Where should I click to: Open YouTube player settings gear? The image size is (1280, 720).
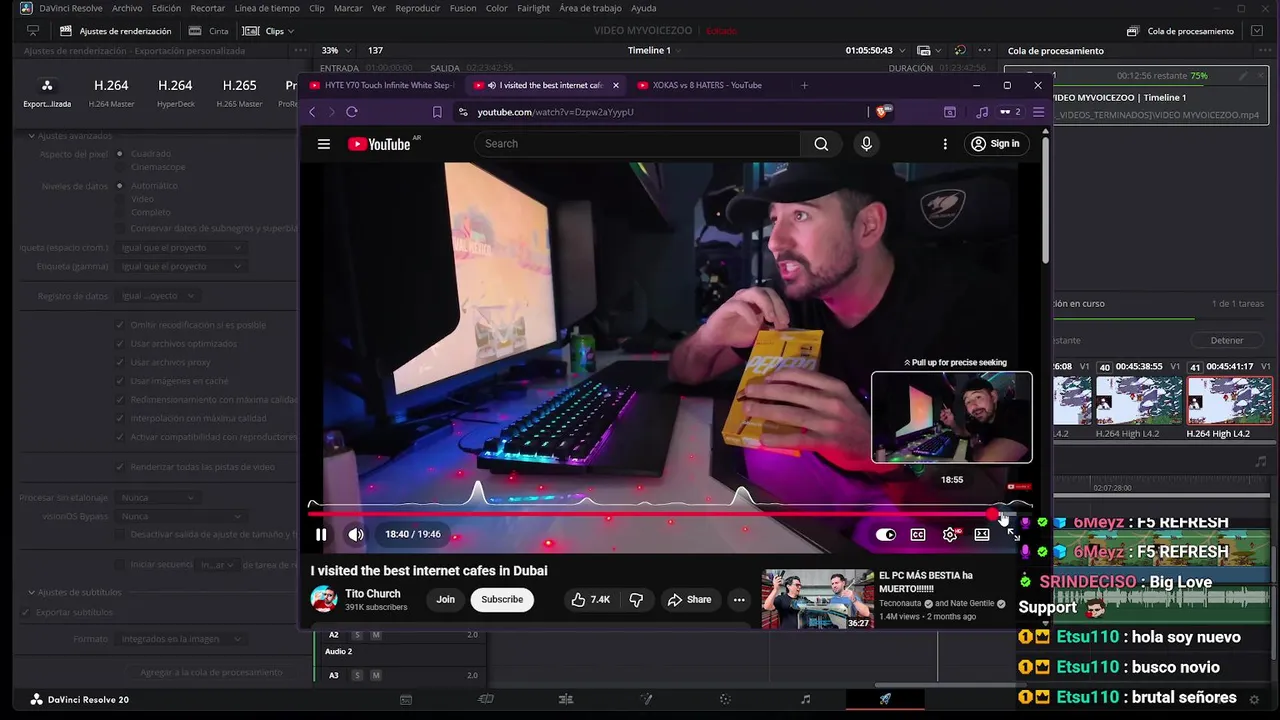[x=950, y=535]
